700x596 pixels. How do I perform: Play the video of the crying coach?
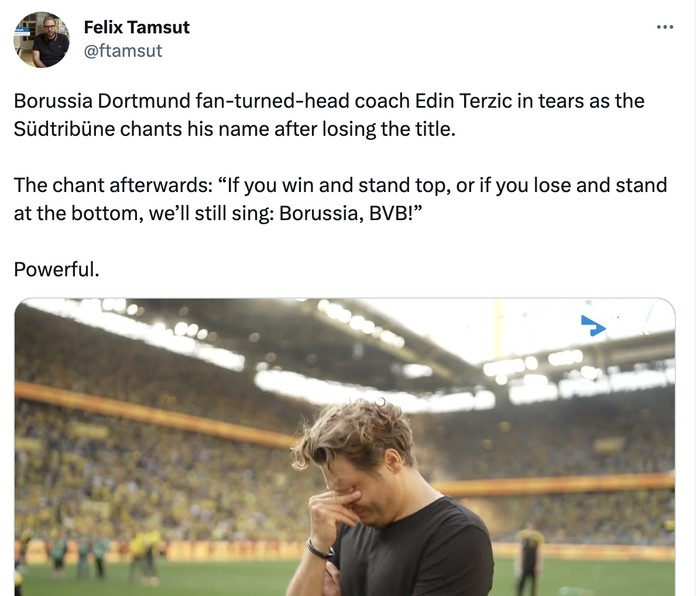click(x=345, y=447)
